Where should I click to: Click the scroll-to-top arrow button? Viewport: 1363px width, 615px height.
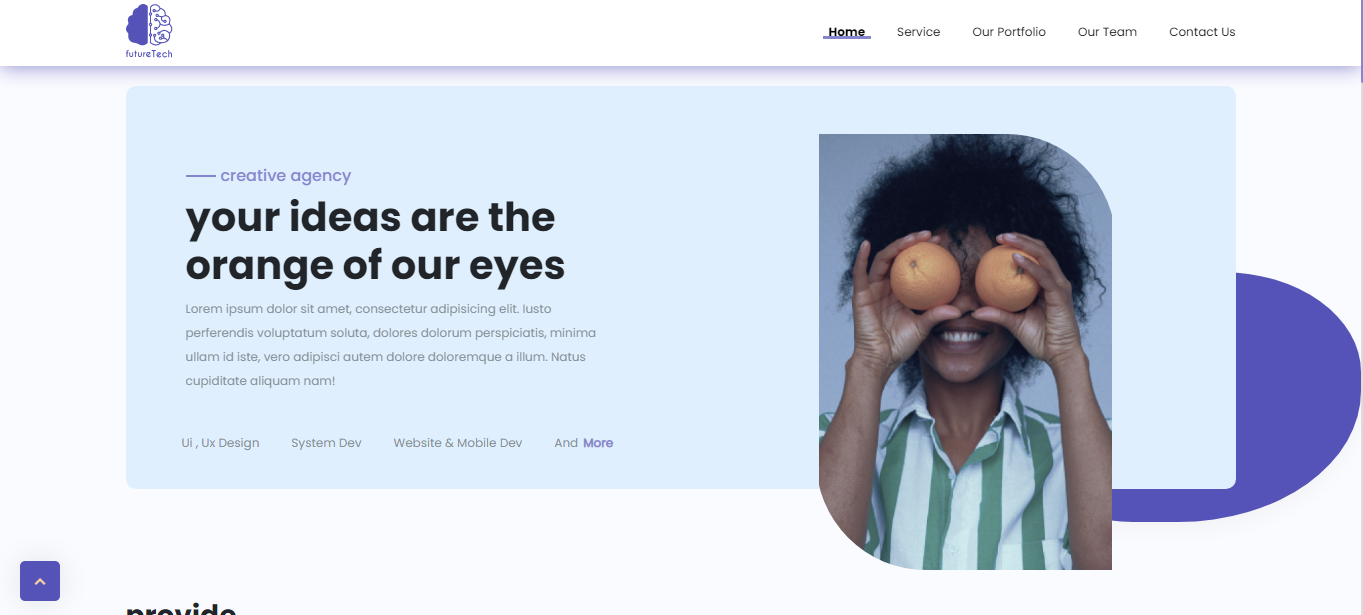point(40,581)
